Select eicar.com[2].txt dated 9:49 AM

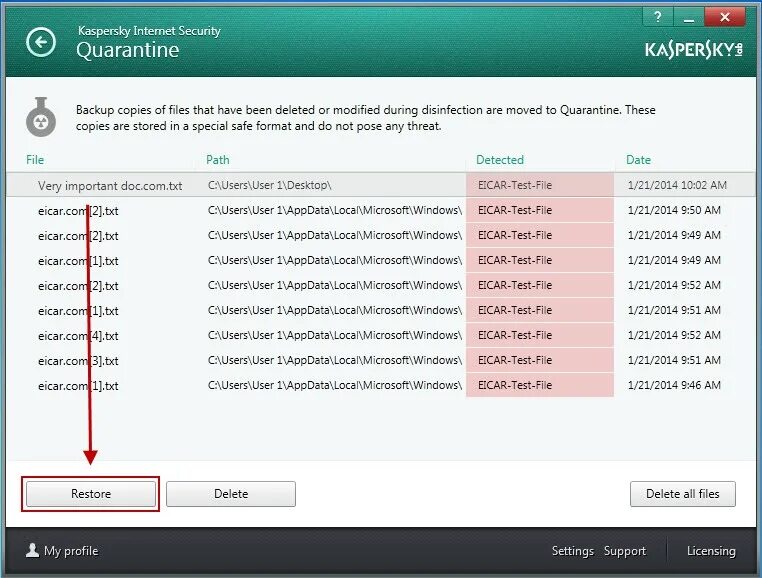point(381,235)
